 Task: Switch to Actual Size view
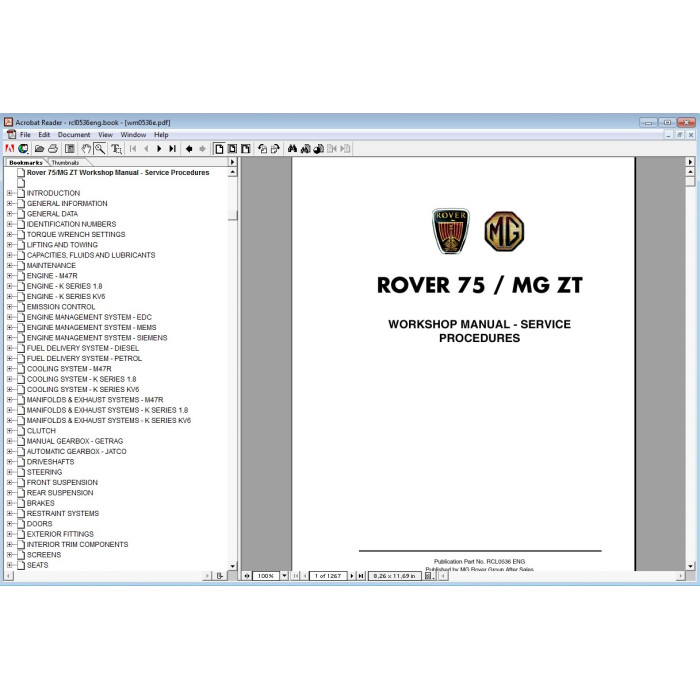click(x=219, y=149)
